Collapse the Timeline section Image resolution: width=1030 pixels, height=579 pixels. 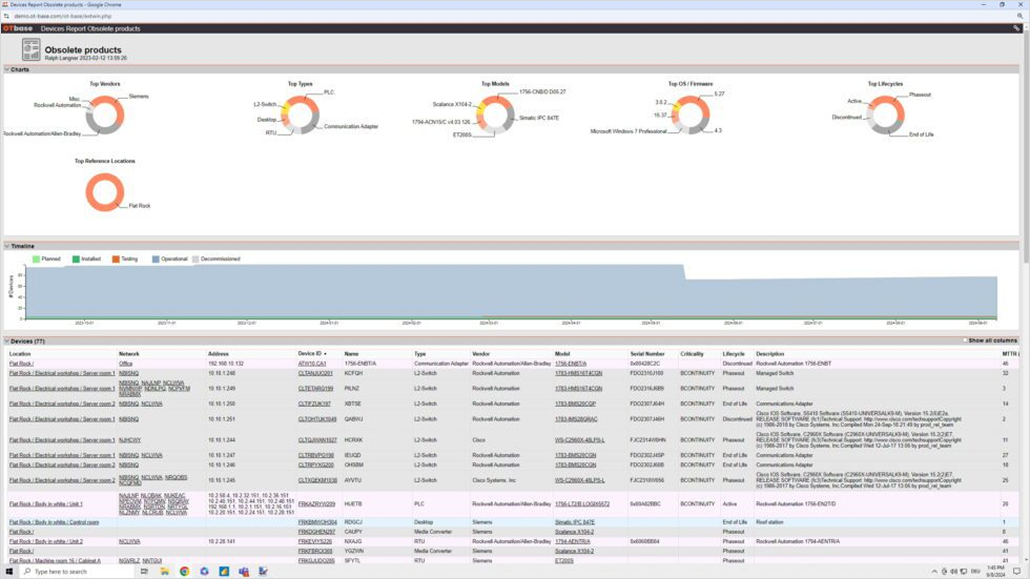pos(7,246)
